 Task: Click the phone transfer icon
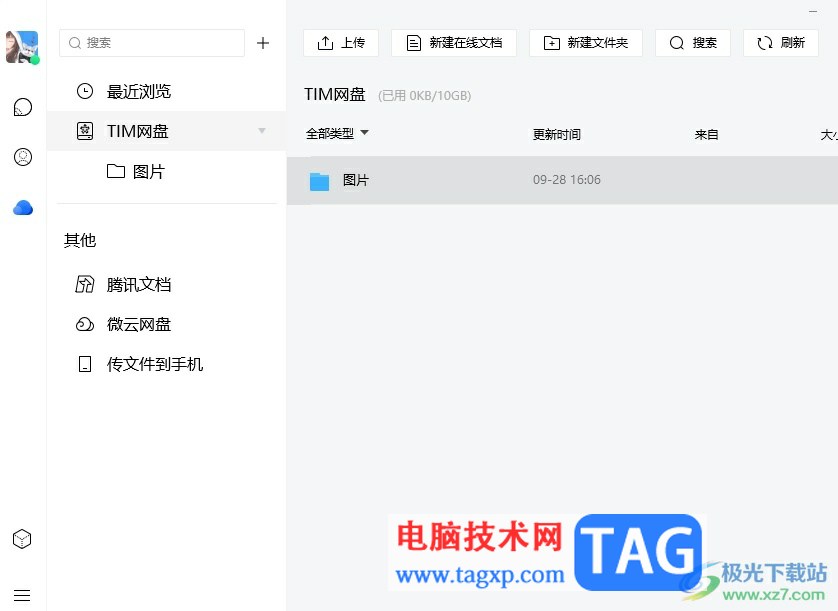(x=84, y=364)
